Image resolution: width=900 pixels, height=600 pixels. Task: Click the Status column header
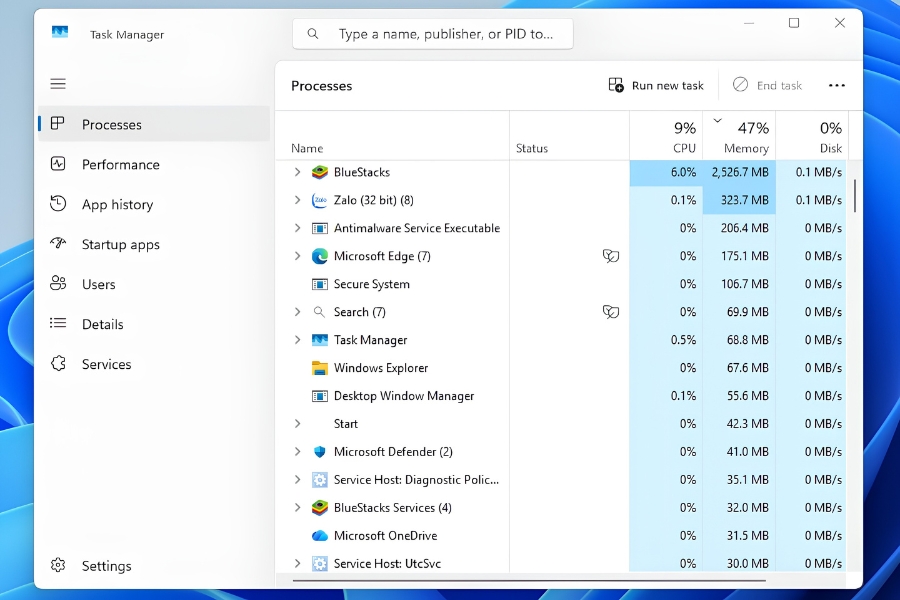[x=569, y=136]
